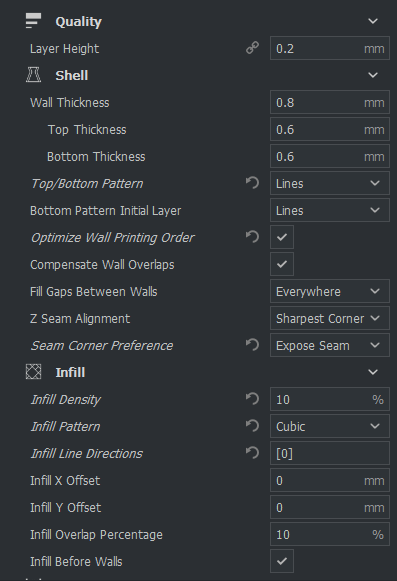This screenshot has height=581, width=397.
Task: Reset Seam Corner Preference value
Action: [252, 345]
